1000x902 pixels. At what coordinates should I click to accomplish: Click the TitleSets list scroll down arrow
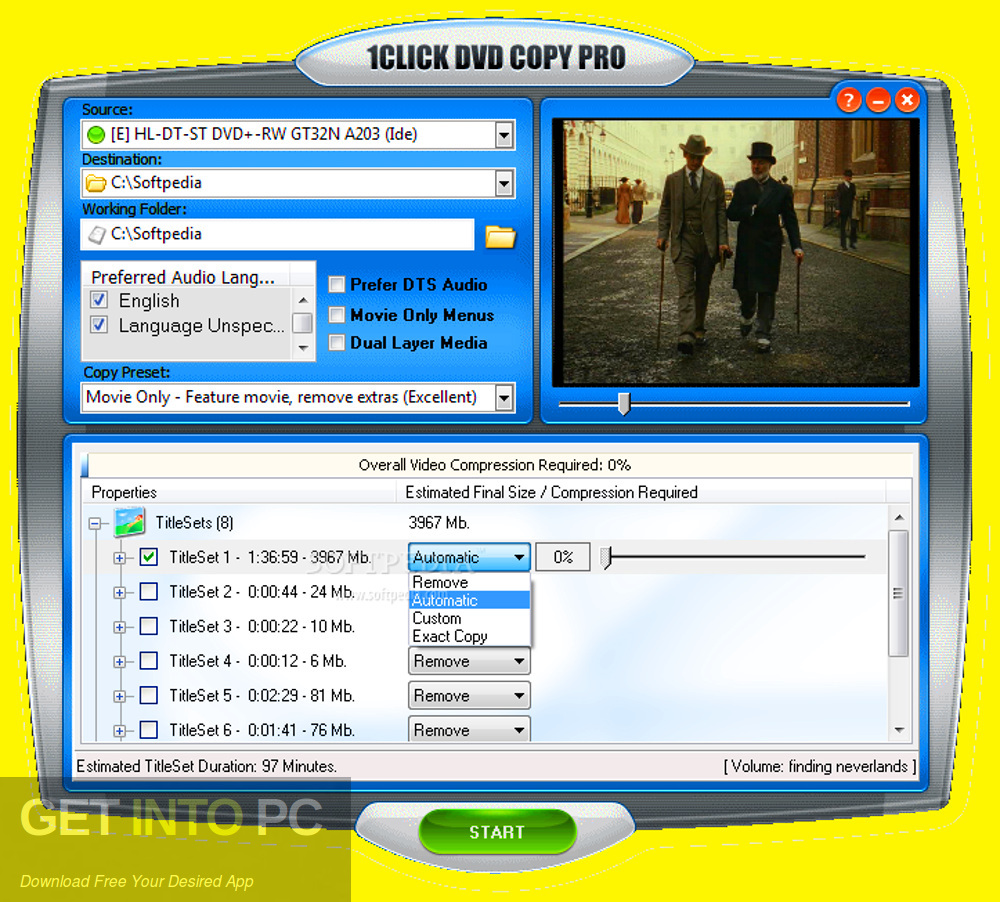[899, 730]
